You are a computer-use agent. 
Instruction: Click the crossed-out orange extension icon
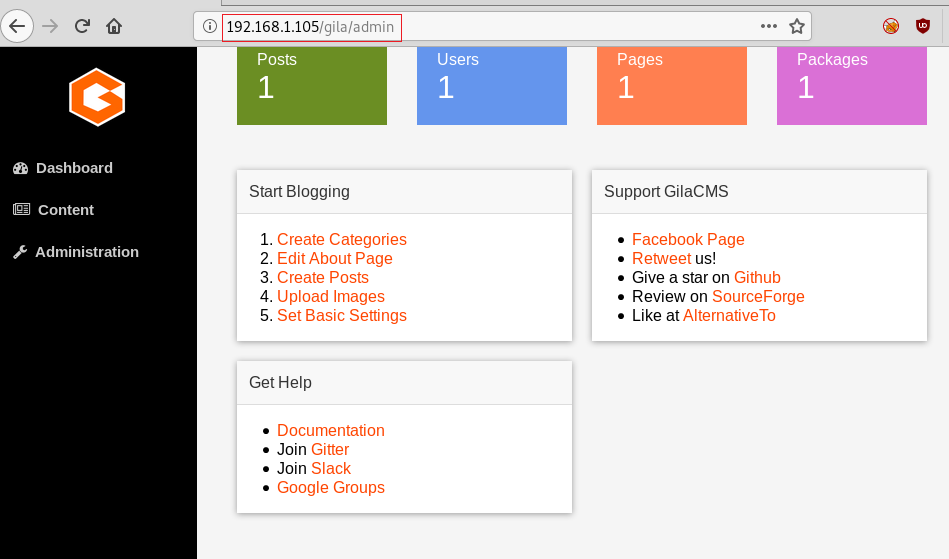pyautogui.click(x=890, y=26)
